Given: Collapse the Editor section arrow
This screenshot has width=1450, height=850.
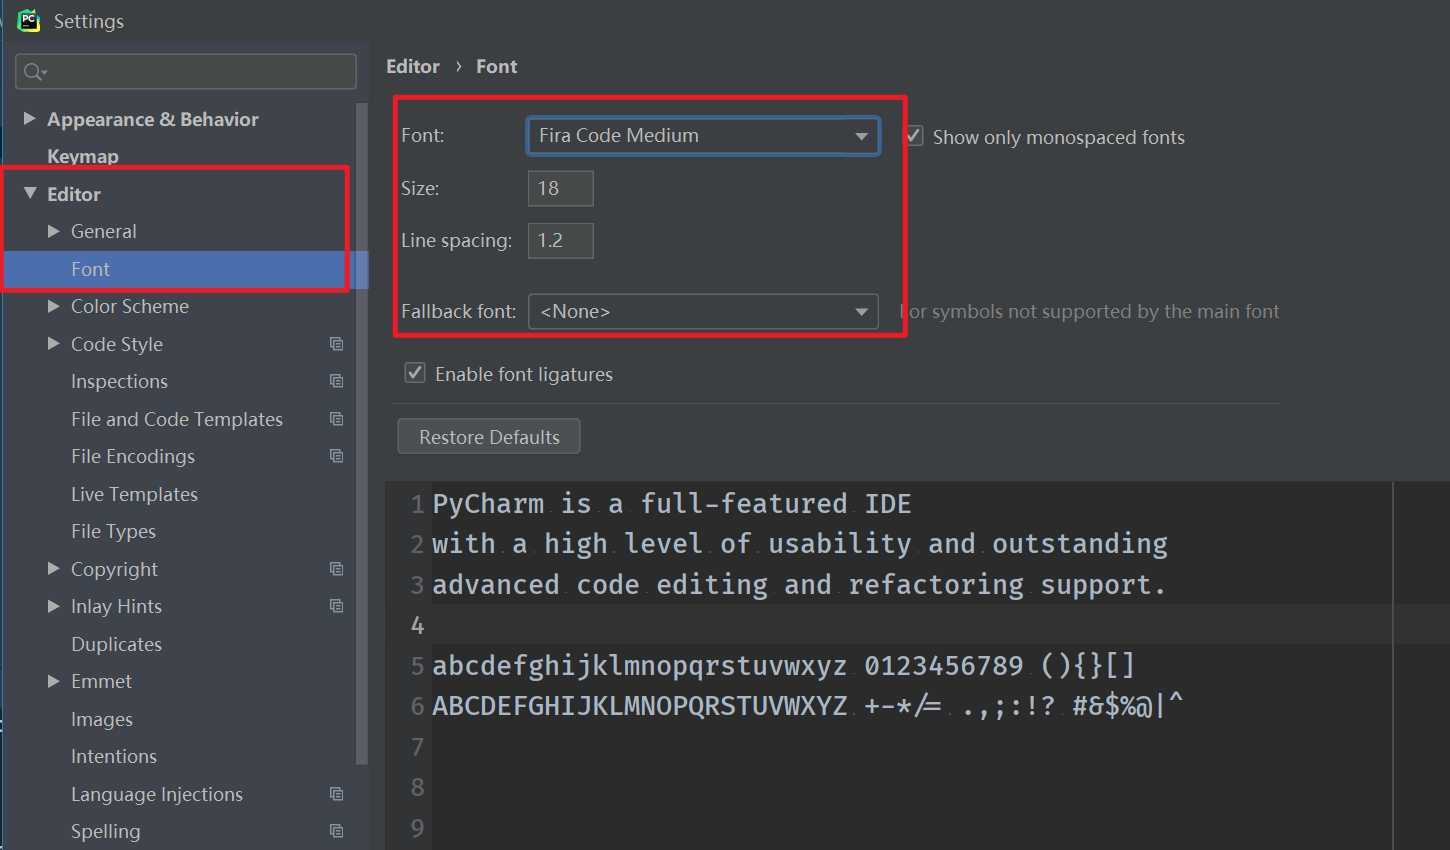Looking at the screenshot, I should pos(30,193).
